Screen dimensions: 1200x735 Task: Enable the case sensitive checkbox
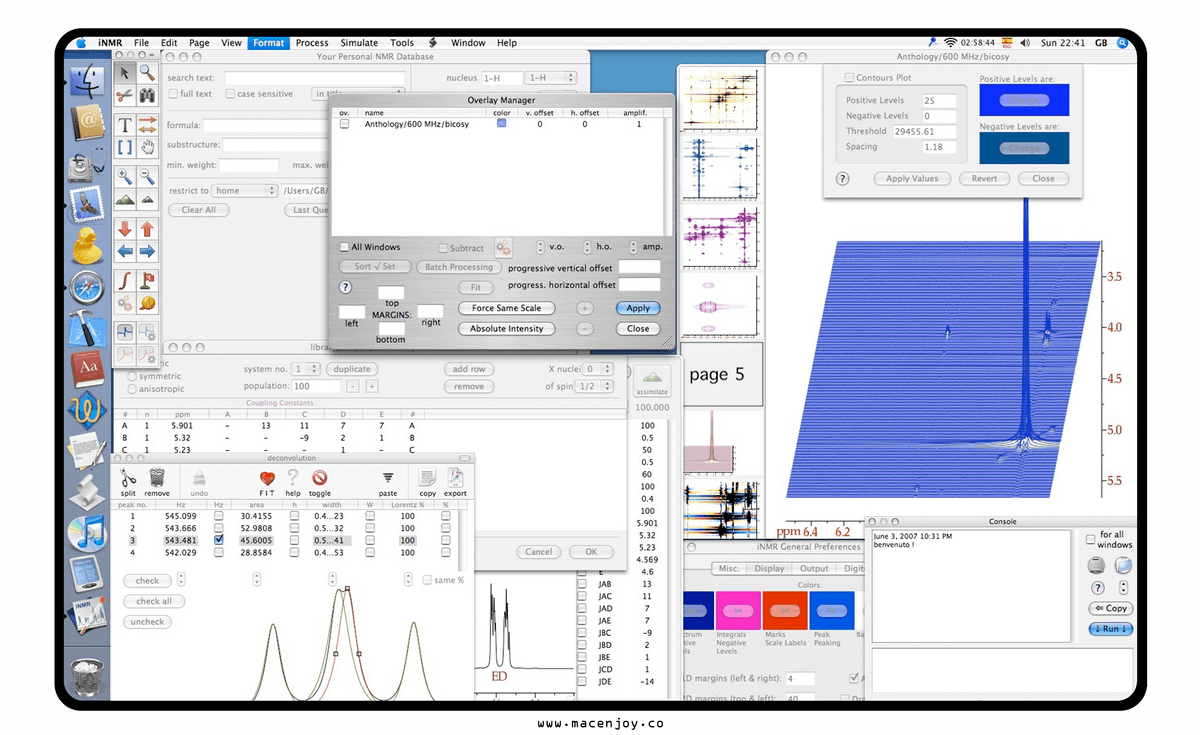pos(230,94)
